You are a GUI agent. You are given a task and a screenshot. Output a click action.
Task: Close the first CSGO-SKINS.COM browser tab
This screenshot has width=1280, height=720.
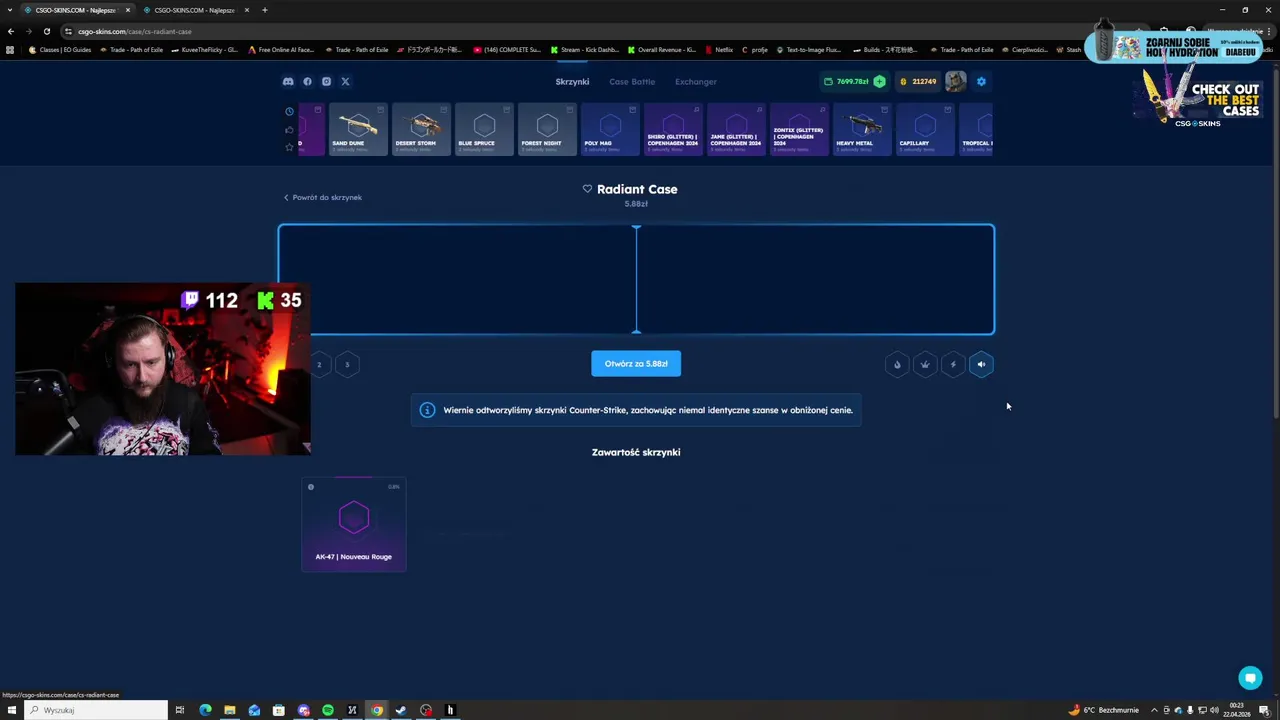(x=128, y=10)
